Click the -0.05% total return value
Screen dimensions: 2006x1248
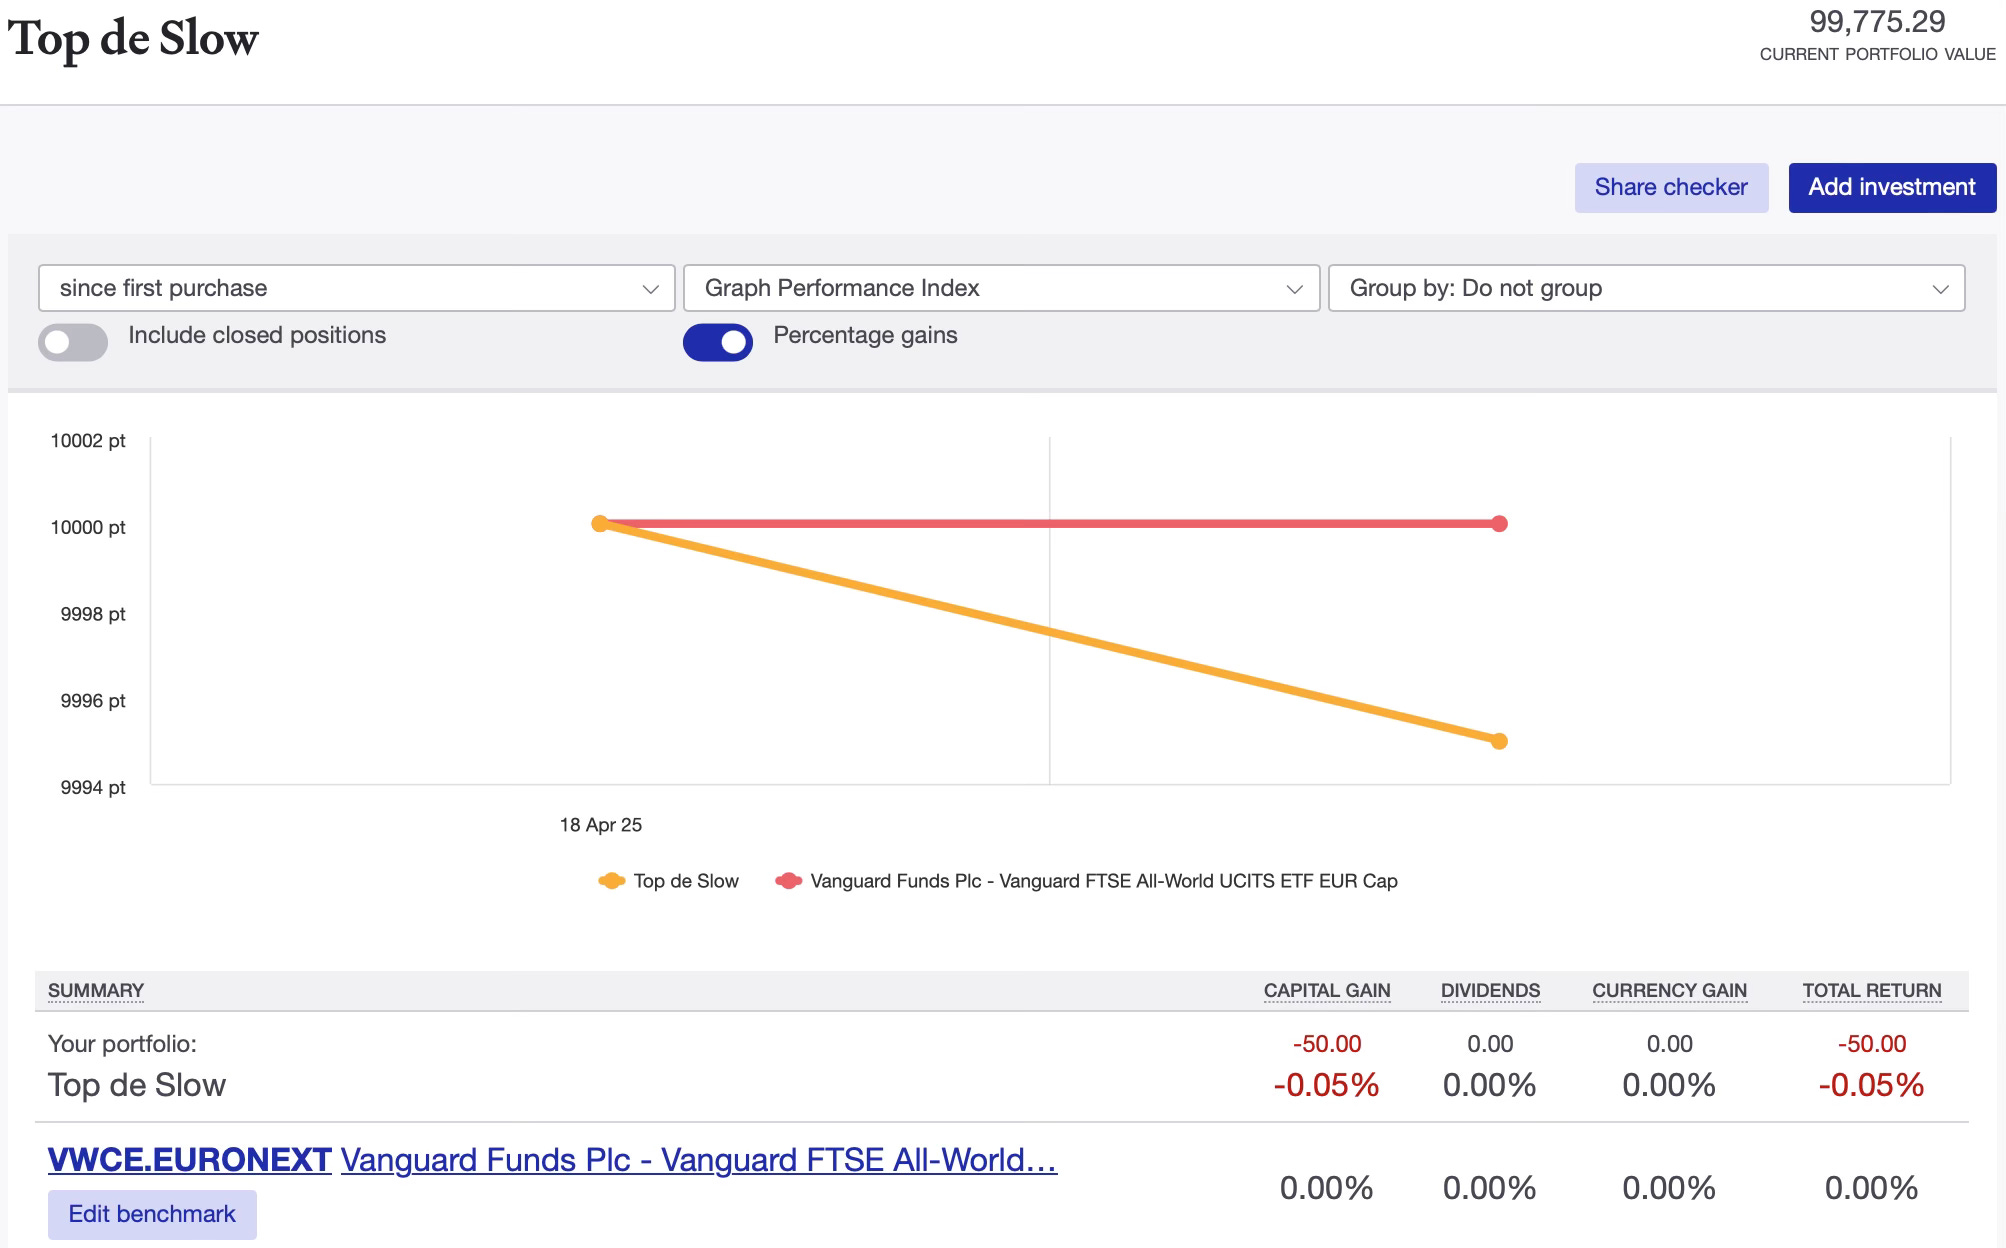[1871, 1085]
